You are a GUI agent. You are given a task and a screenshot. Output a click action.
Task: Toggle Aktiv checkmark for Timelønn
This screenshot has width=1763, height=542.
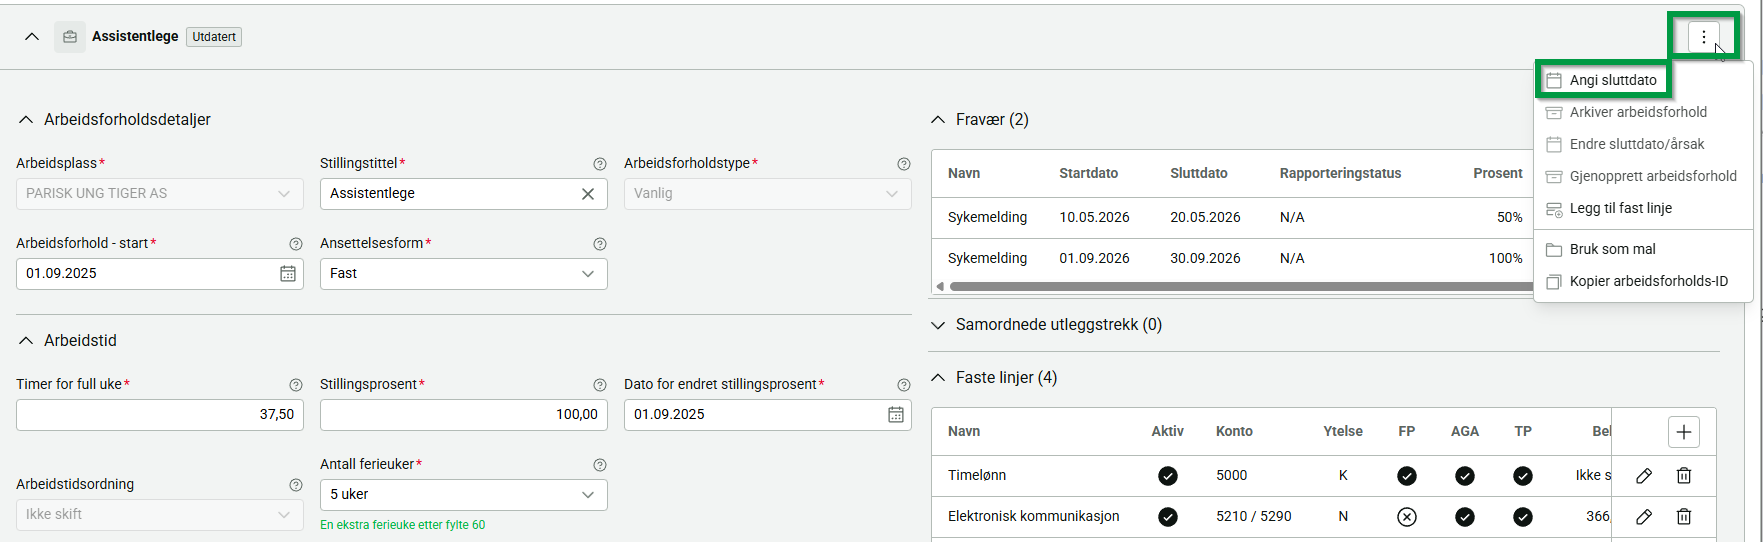tap(1168, 476)
